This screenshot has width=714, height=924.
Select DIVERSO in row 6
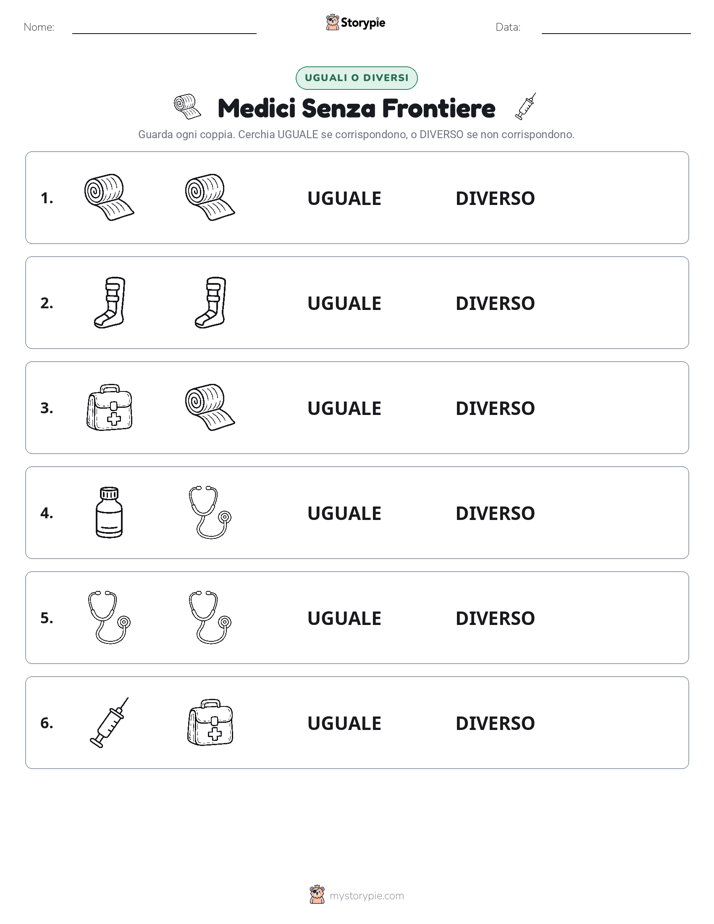coord(495,723)
